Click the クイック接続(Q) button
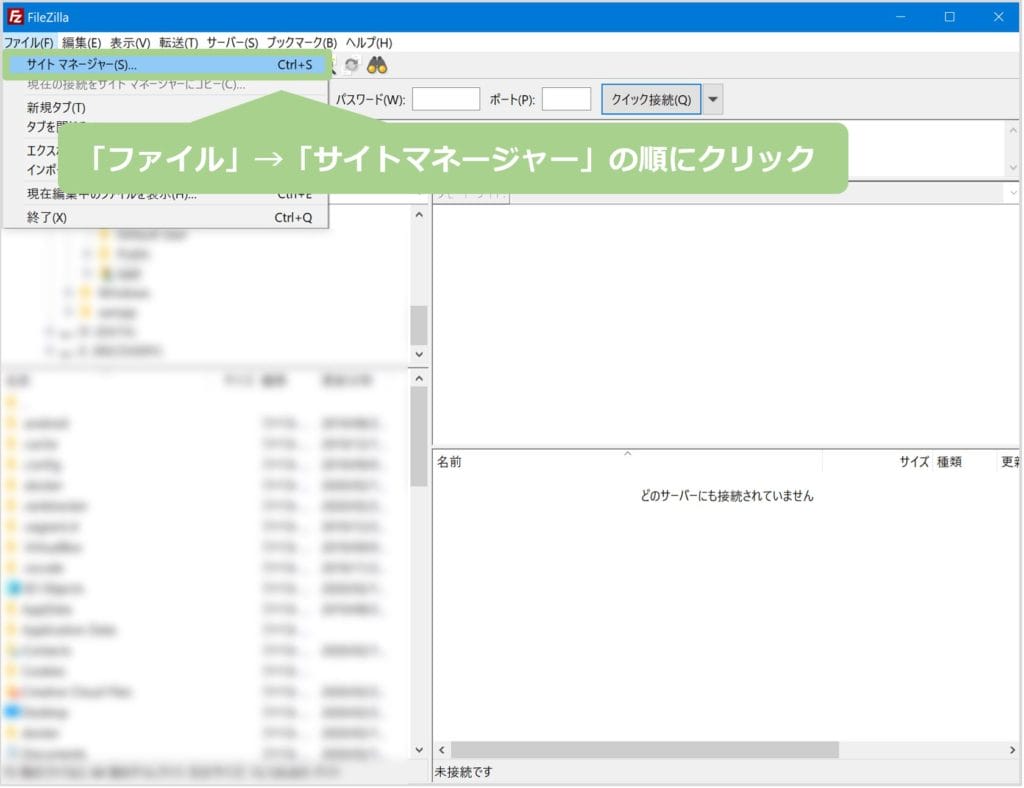The width and height of the screenshot is (1024, 788). pos(649,99)
